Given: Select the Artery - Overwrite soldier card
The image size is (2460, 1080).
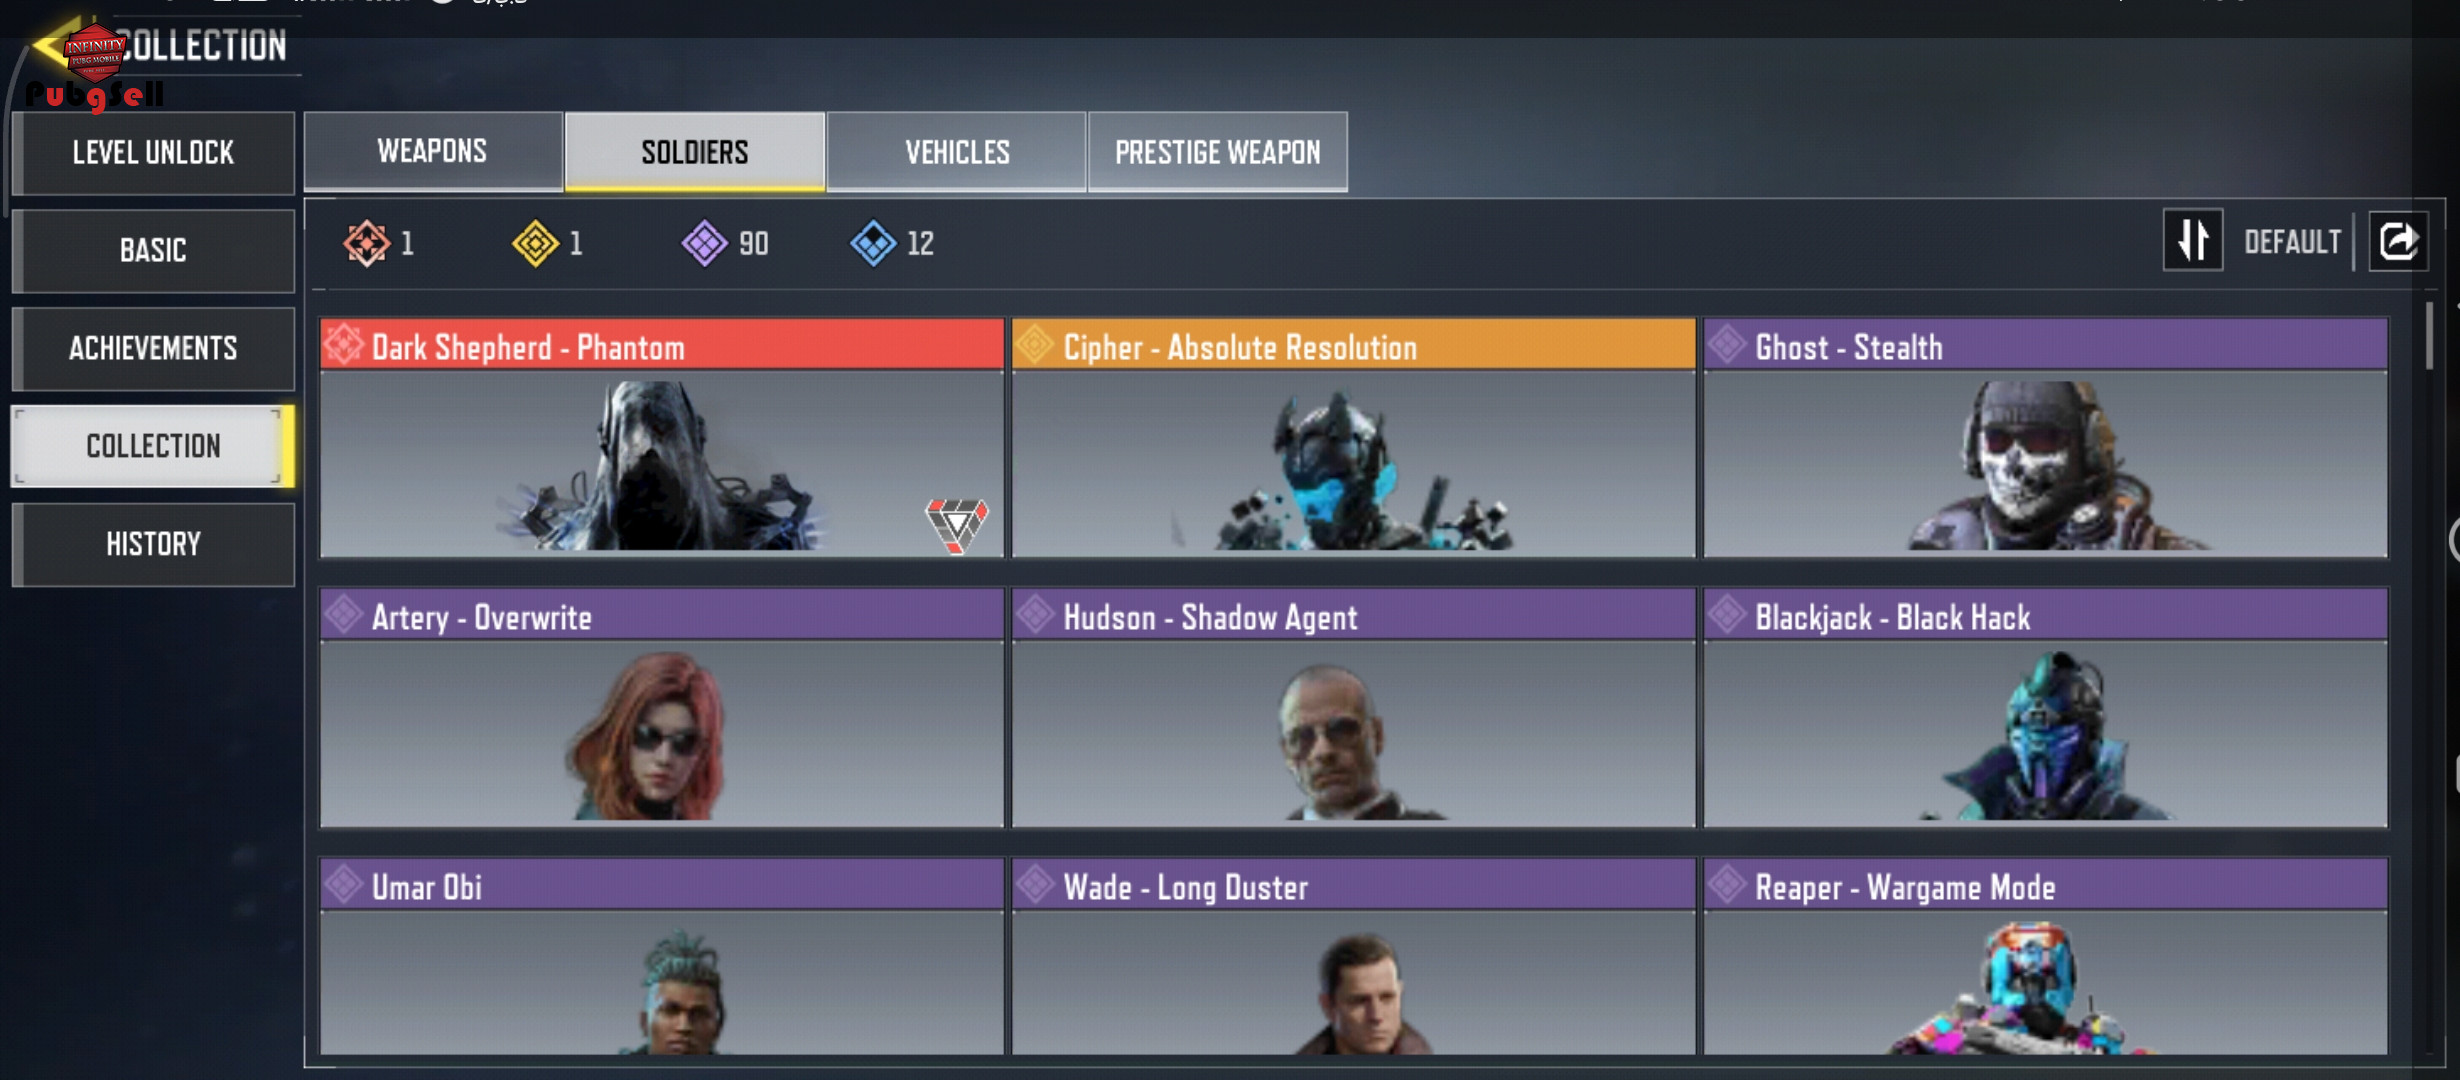Looking at the screenshot, I should point(661,708).
